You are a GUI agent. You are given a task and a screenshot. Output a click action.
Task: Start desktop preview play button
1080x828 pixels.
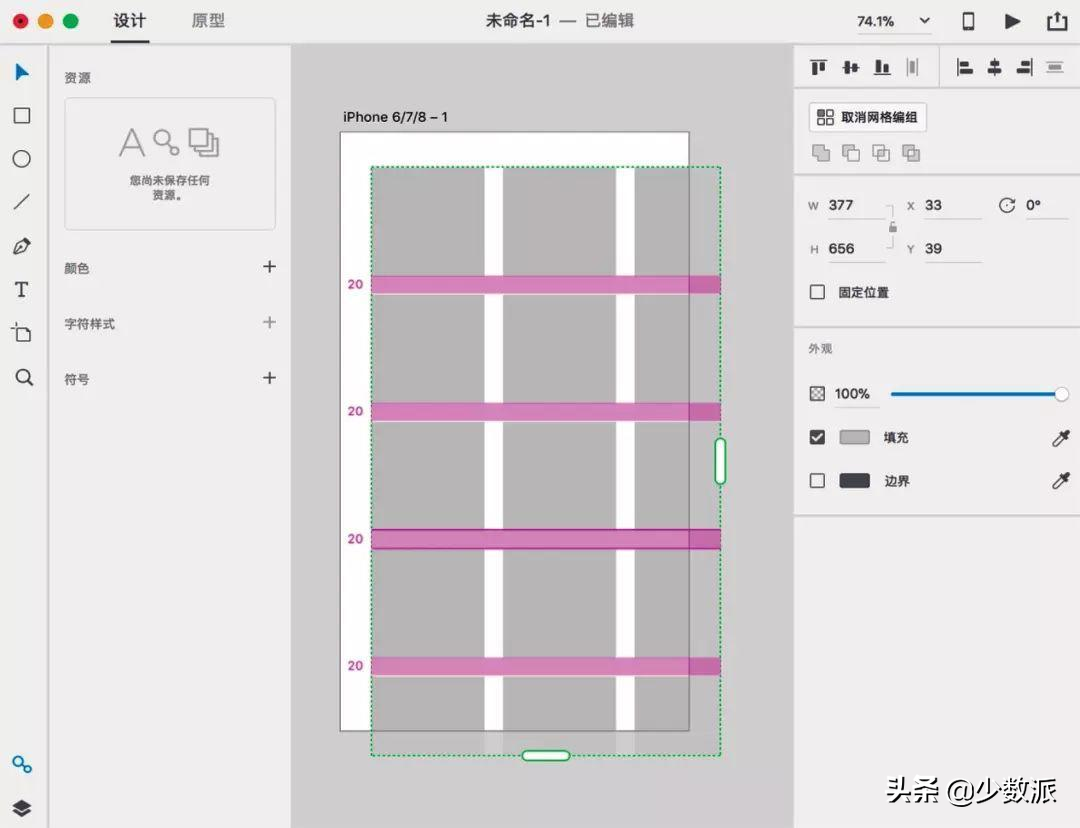click(1012, 21)
